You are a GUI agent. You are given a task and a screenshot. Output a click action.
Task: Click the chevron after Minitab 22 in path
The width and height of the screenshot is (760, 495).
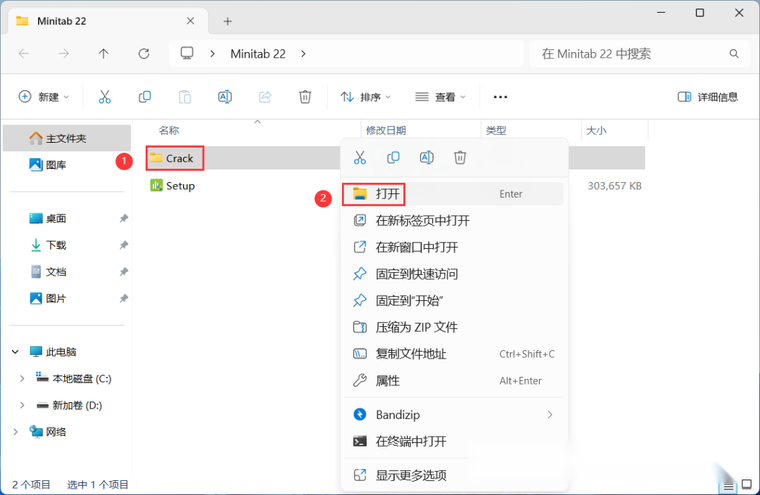(303, 54)
